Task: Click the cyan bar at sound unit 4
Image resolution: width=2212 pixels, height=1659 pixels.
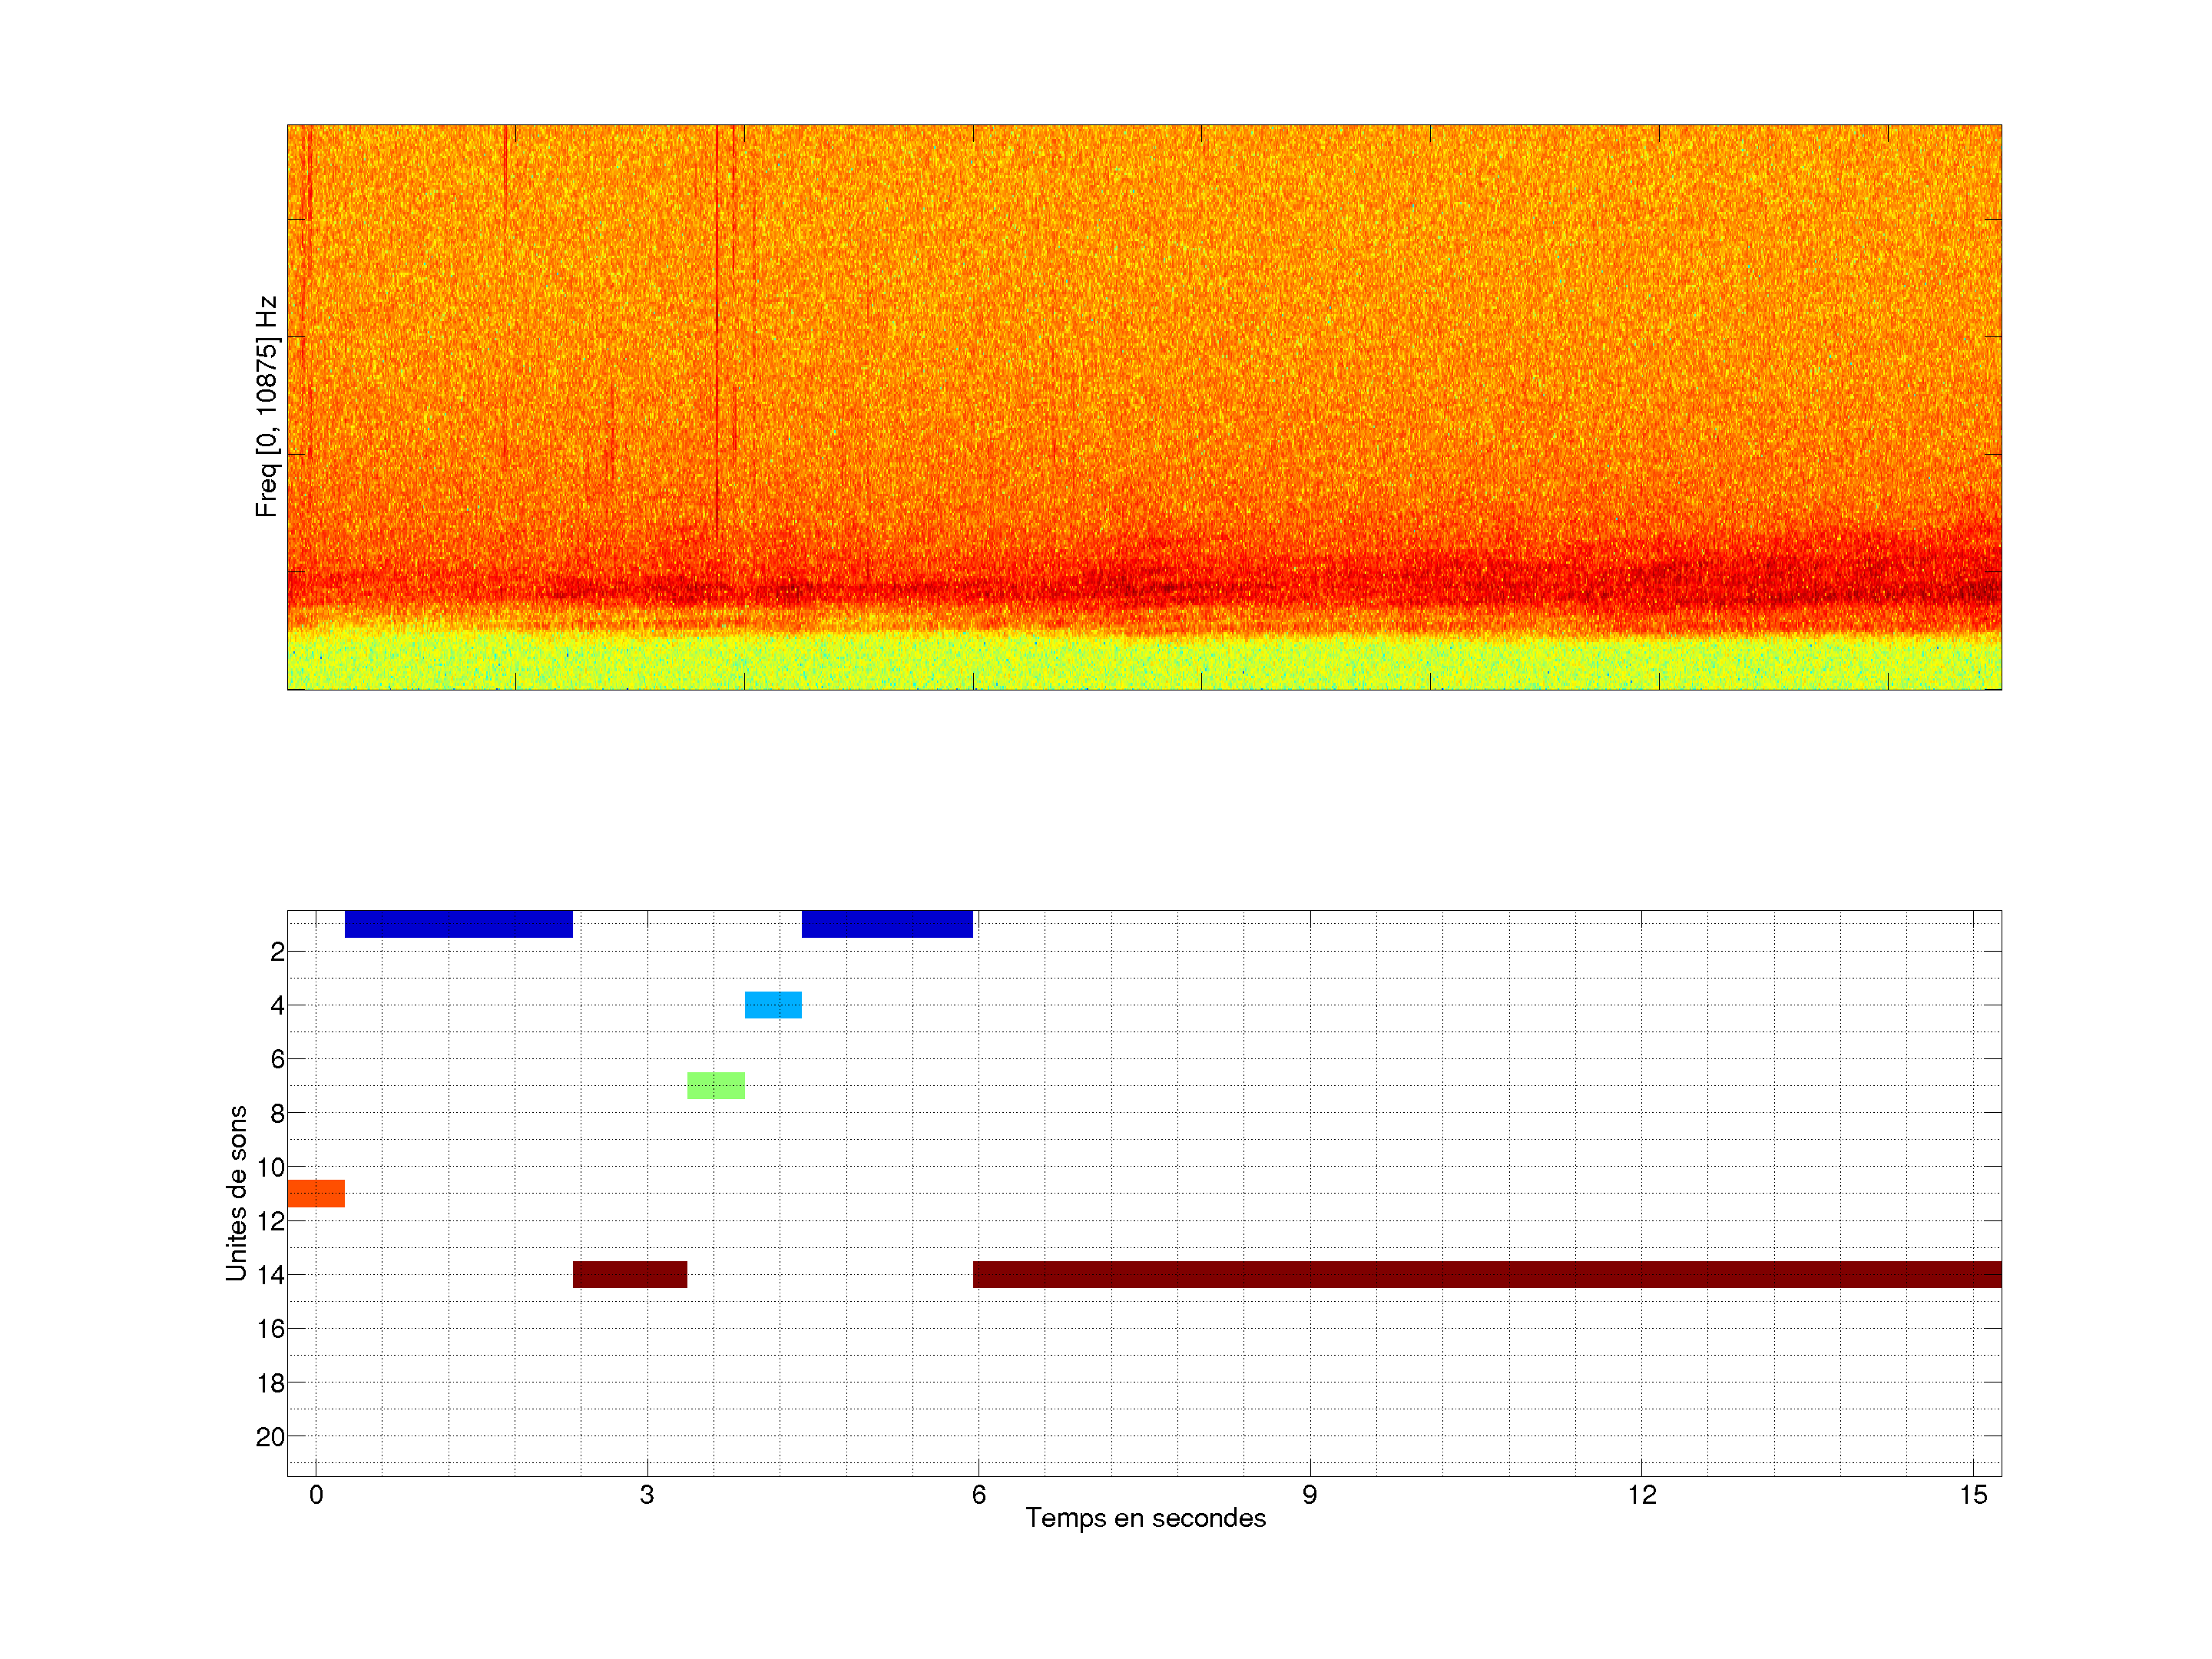Action: point(773,1004)
